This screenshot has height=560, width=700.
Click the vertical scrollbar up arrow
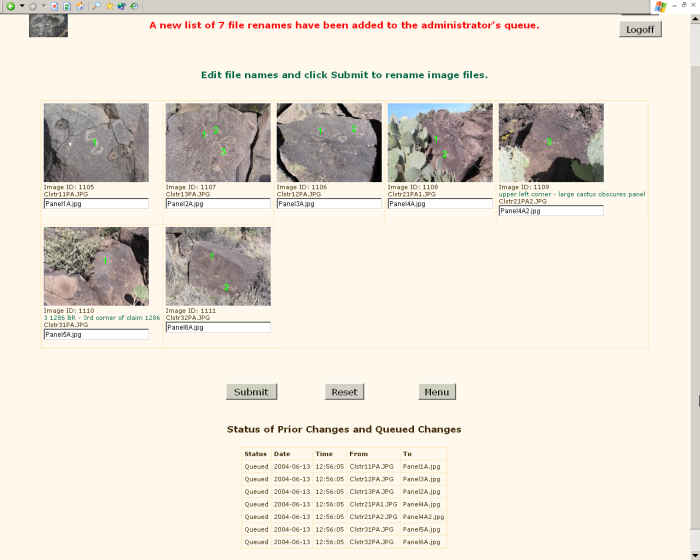[694, 20]
